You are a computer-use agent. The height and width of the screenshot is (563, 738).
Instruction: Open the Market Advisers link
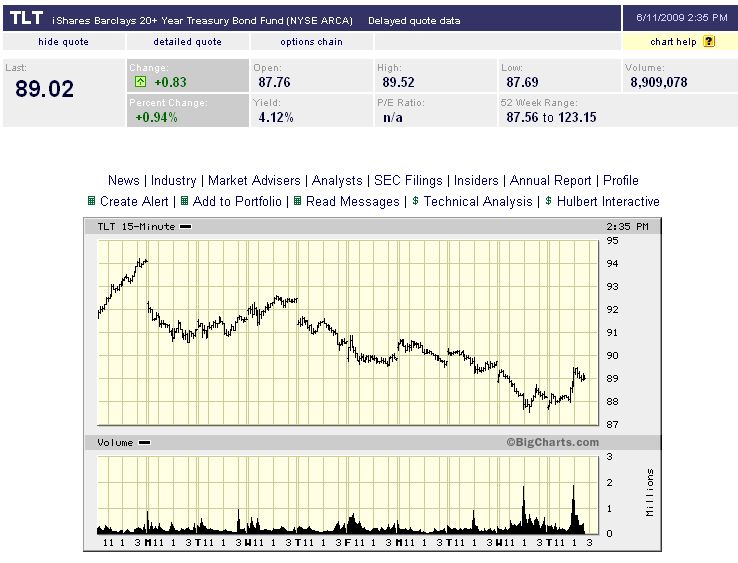click(254, 180)
